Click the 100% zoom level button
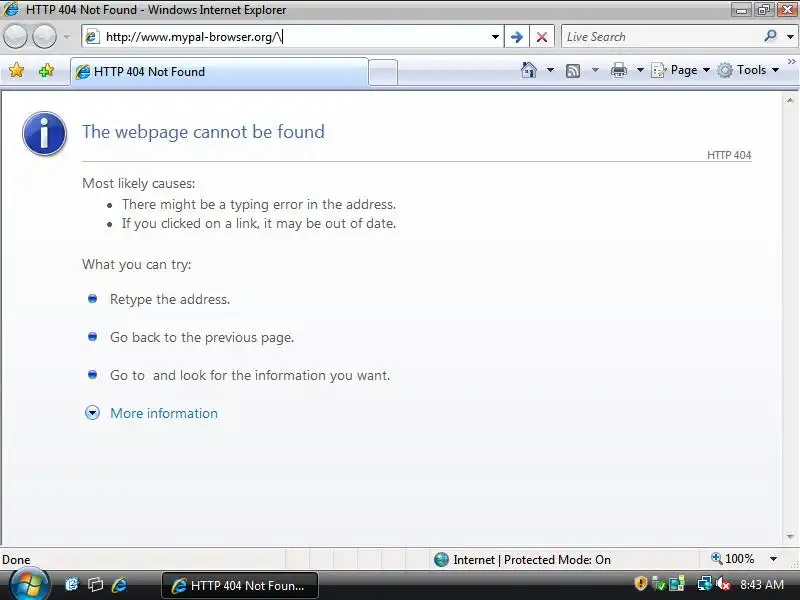Viewport: 800px width, 600px height. (x=733, y=559)
